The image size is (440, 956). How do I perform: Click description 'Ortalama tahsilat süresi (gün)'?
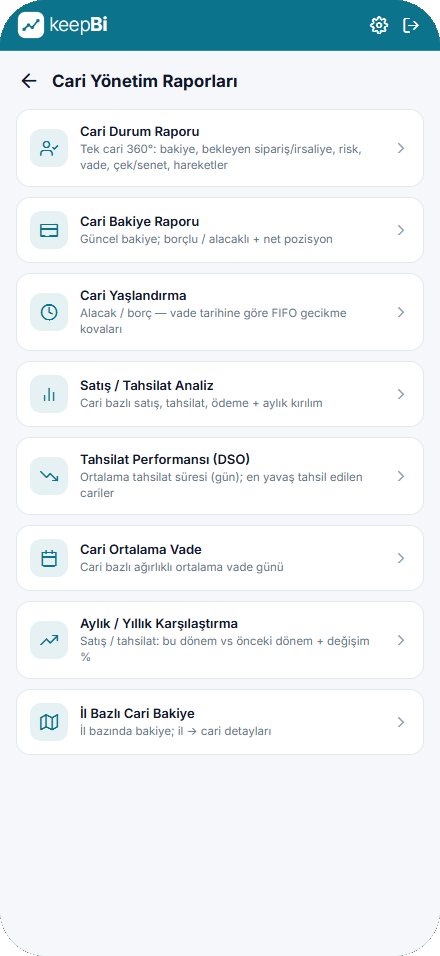(x=221, y=485)
